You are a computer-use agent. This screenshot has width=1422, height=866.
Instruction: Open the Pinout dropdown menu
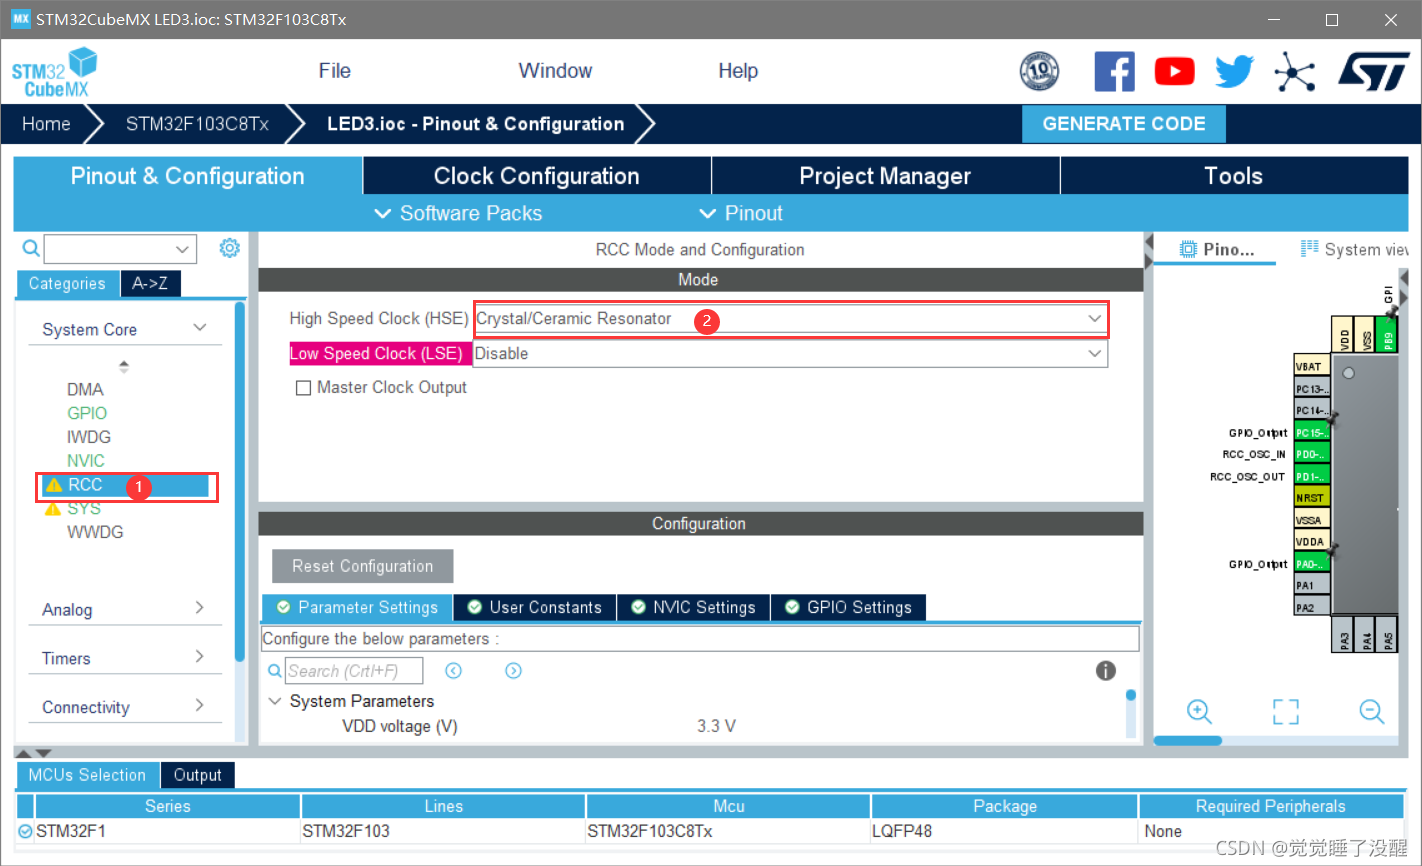(741, 213)
